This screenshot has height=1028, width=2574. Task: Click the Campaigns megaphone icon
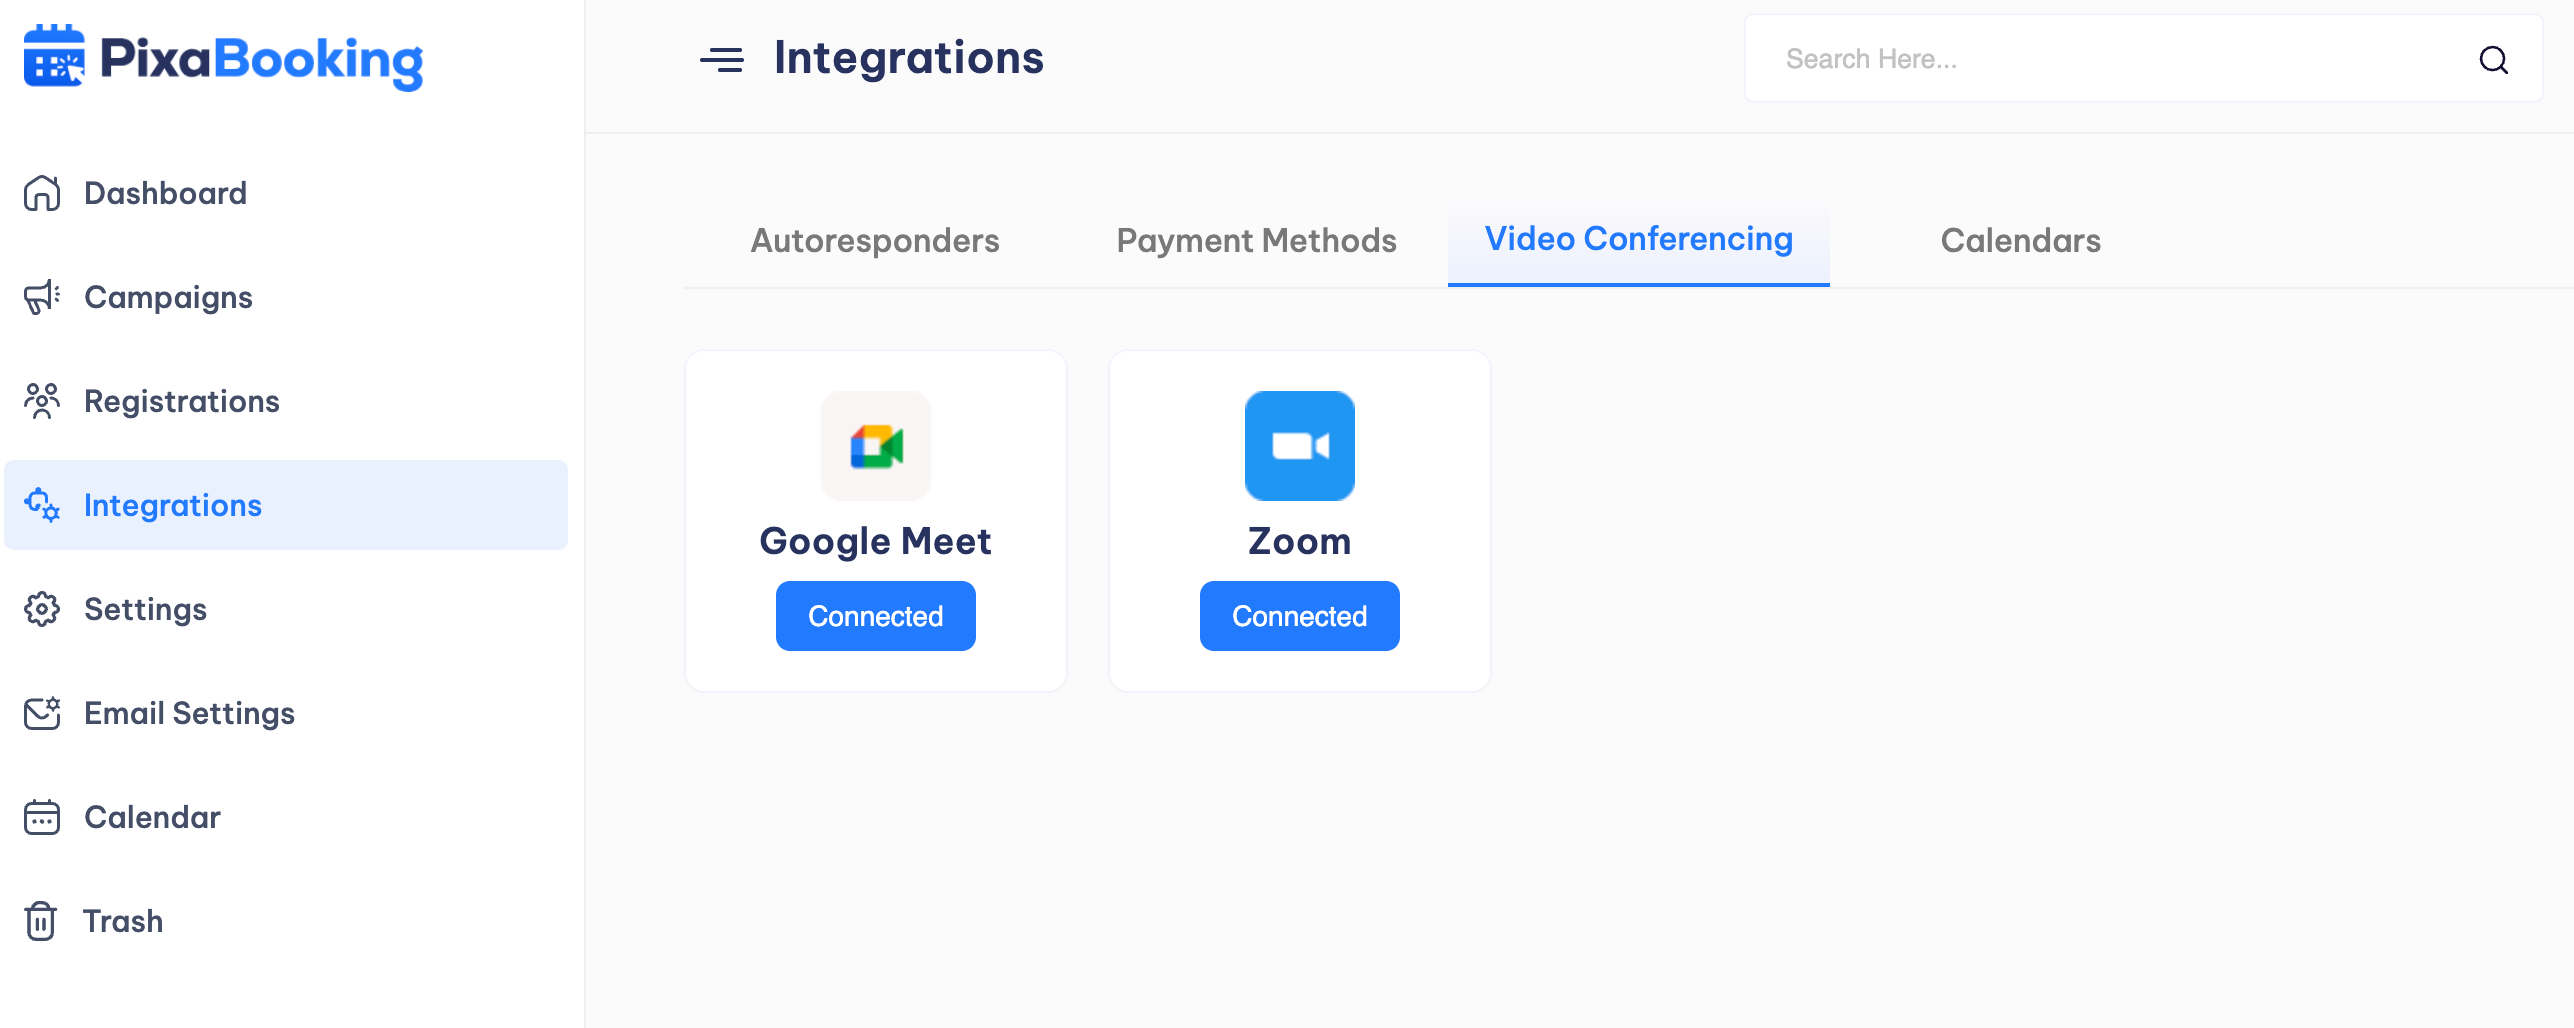[x=42, y=297]
